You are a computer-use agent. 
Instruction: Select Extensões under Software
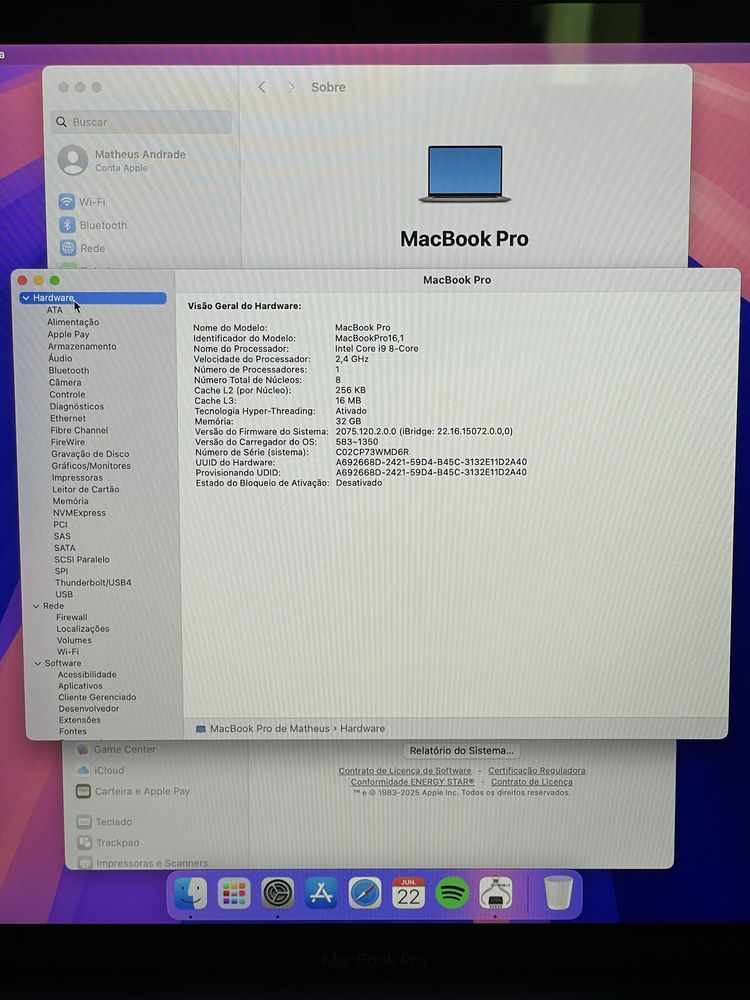80,720
